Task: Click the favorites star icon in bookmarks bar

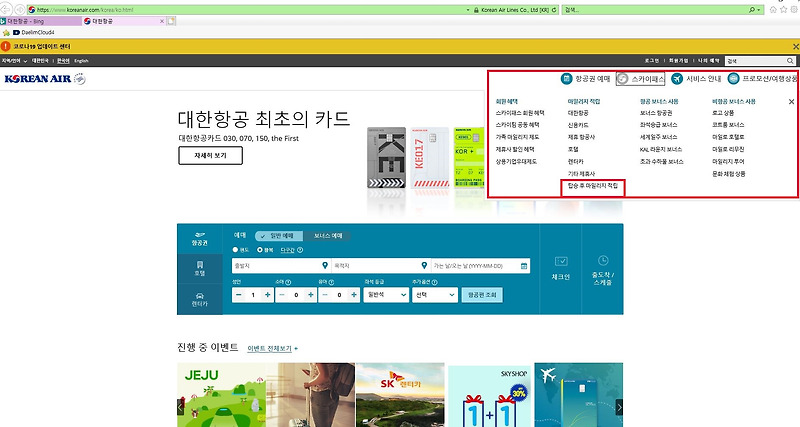Action: pos(6,32)
